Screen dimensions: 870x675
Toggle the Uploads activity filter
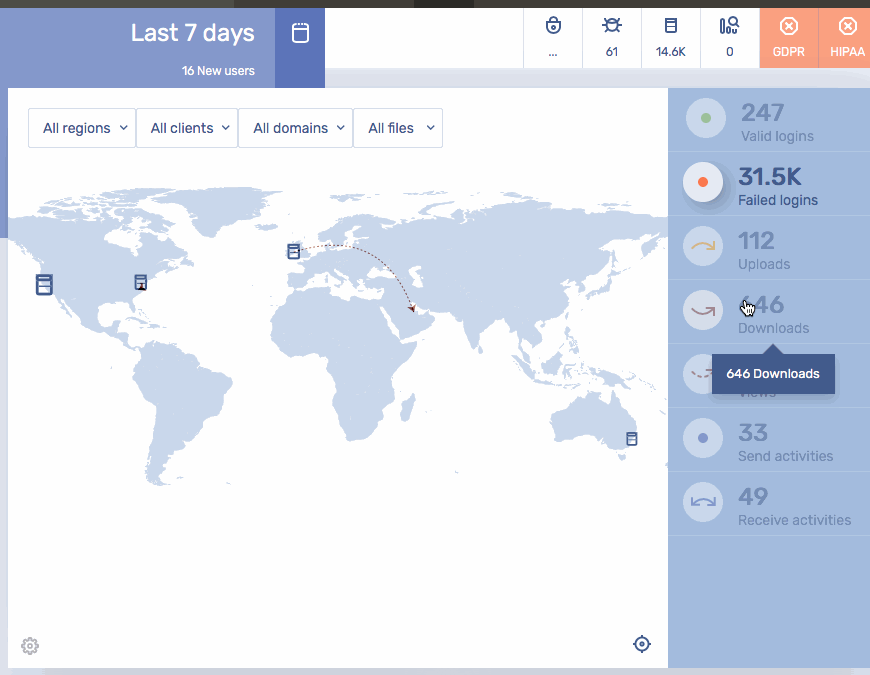point(704,247)
